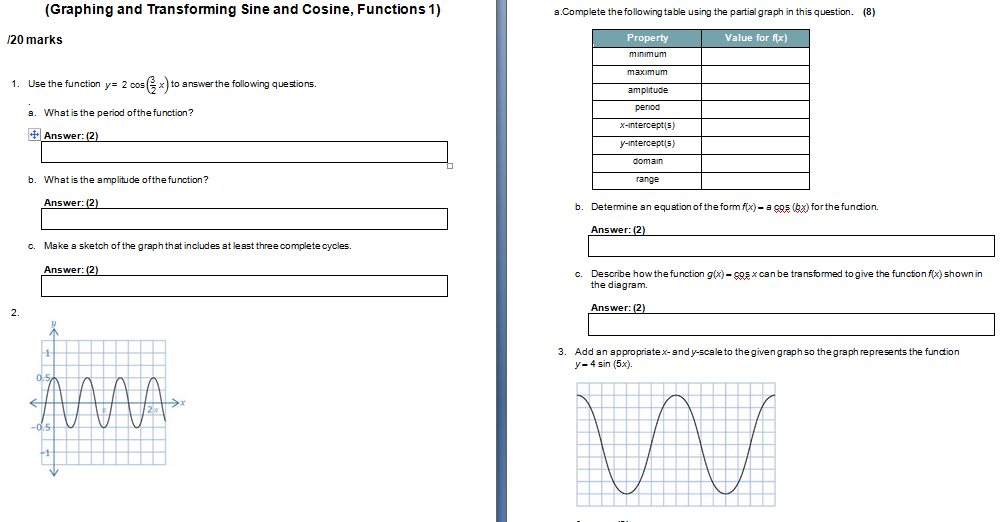The image size is (1008, 522).
Task: Click the '/20 marks' text
Action: click(x=35, y=40)
